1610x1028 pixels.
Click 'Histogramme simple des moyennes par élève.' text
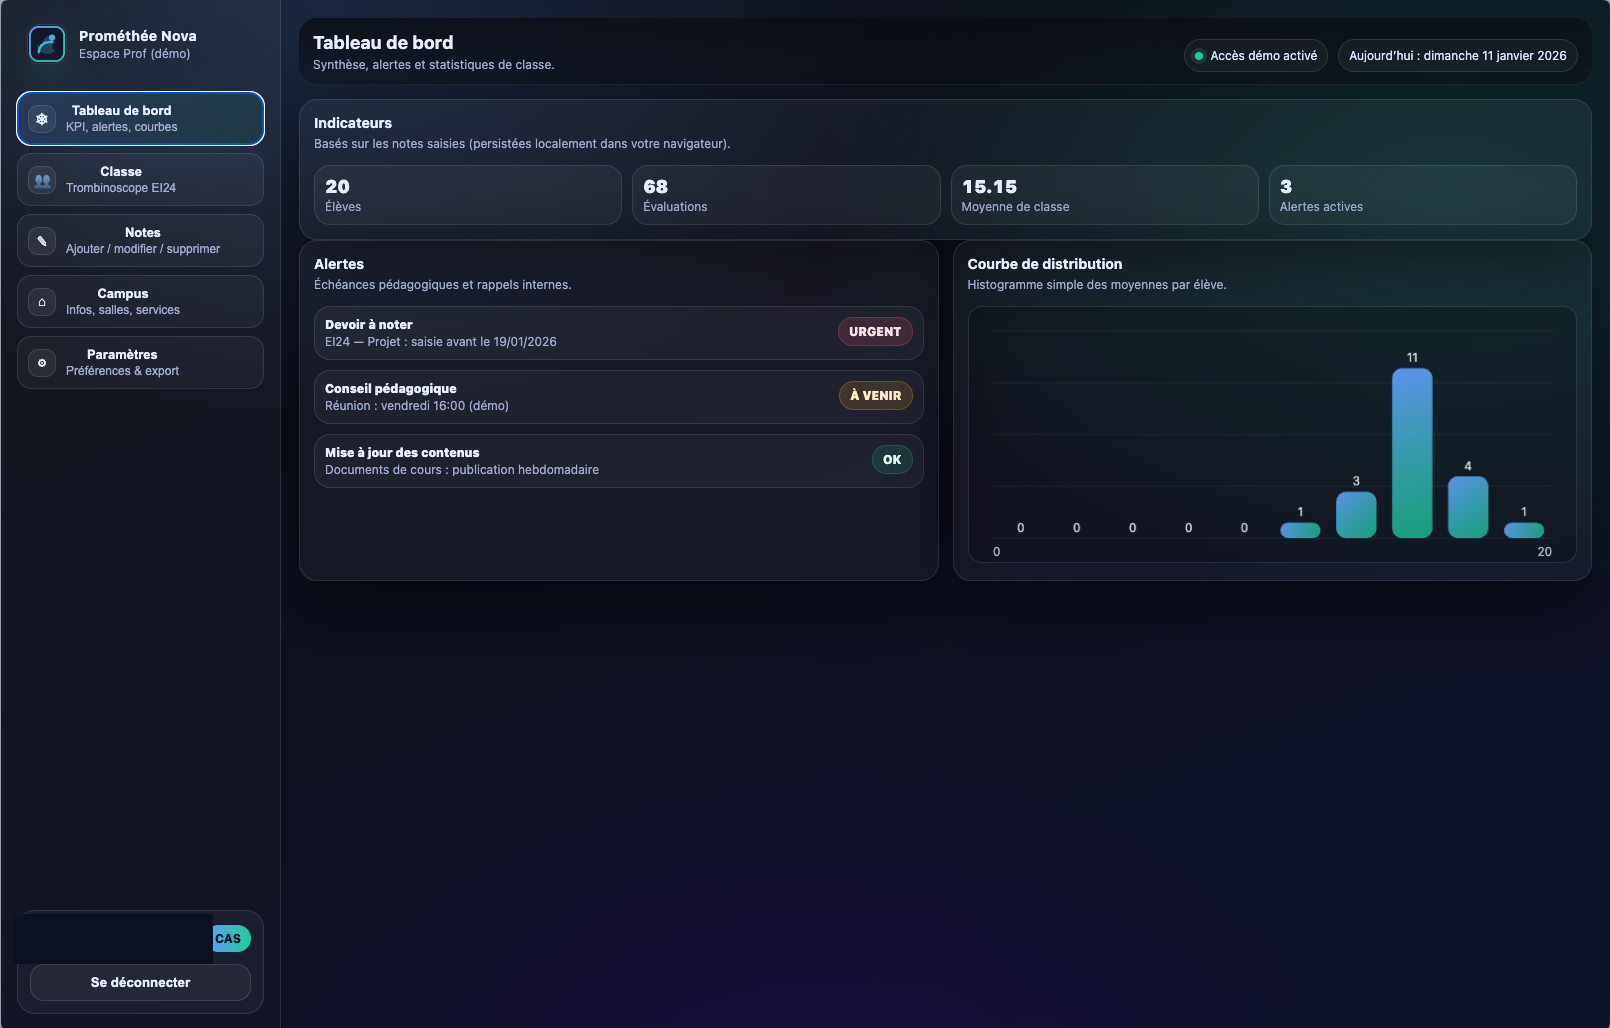(1097, 285)
